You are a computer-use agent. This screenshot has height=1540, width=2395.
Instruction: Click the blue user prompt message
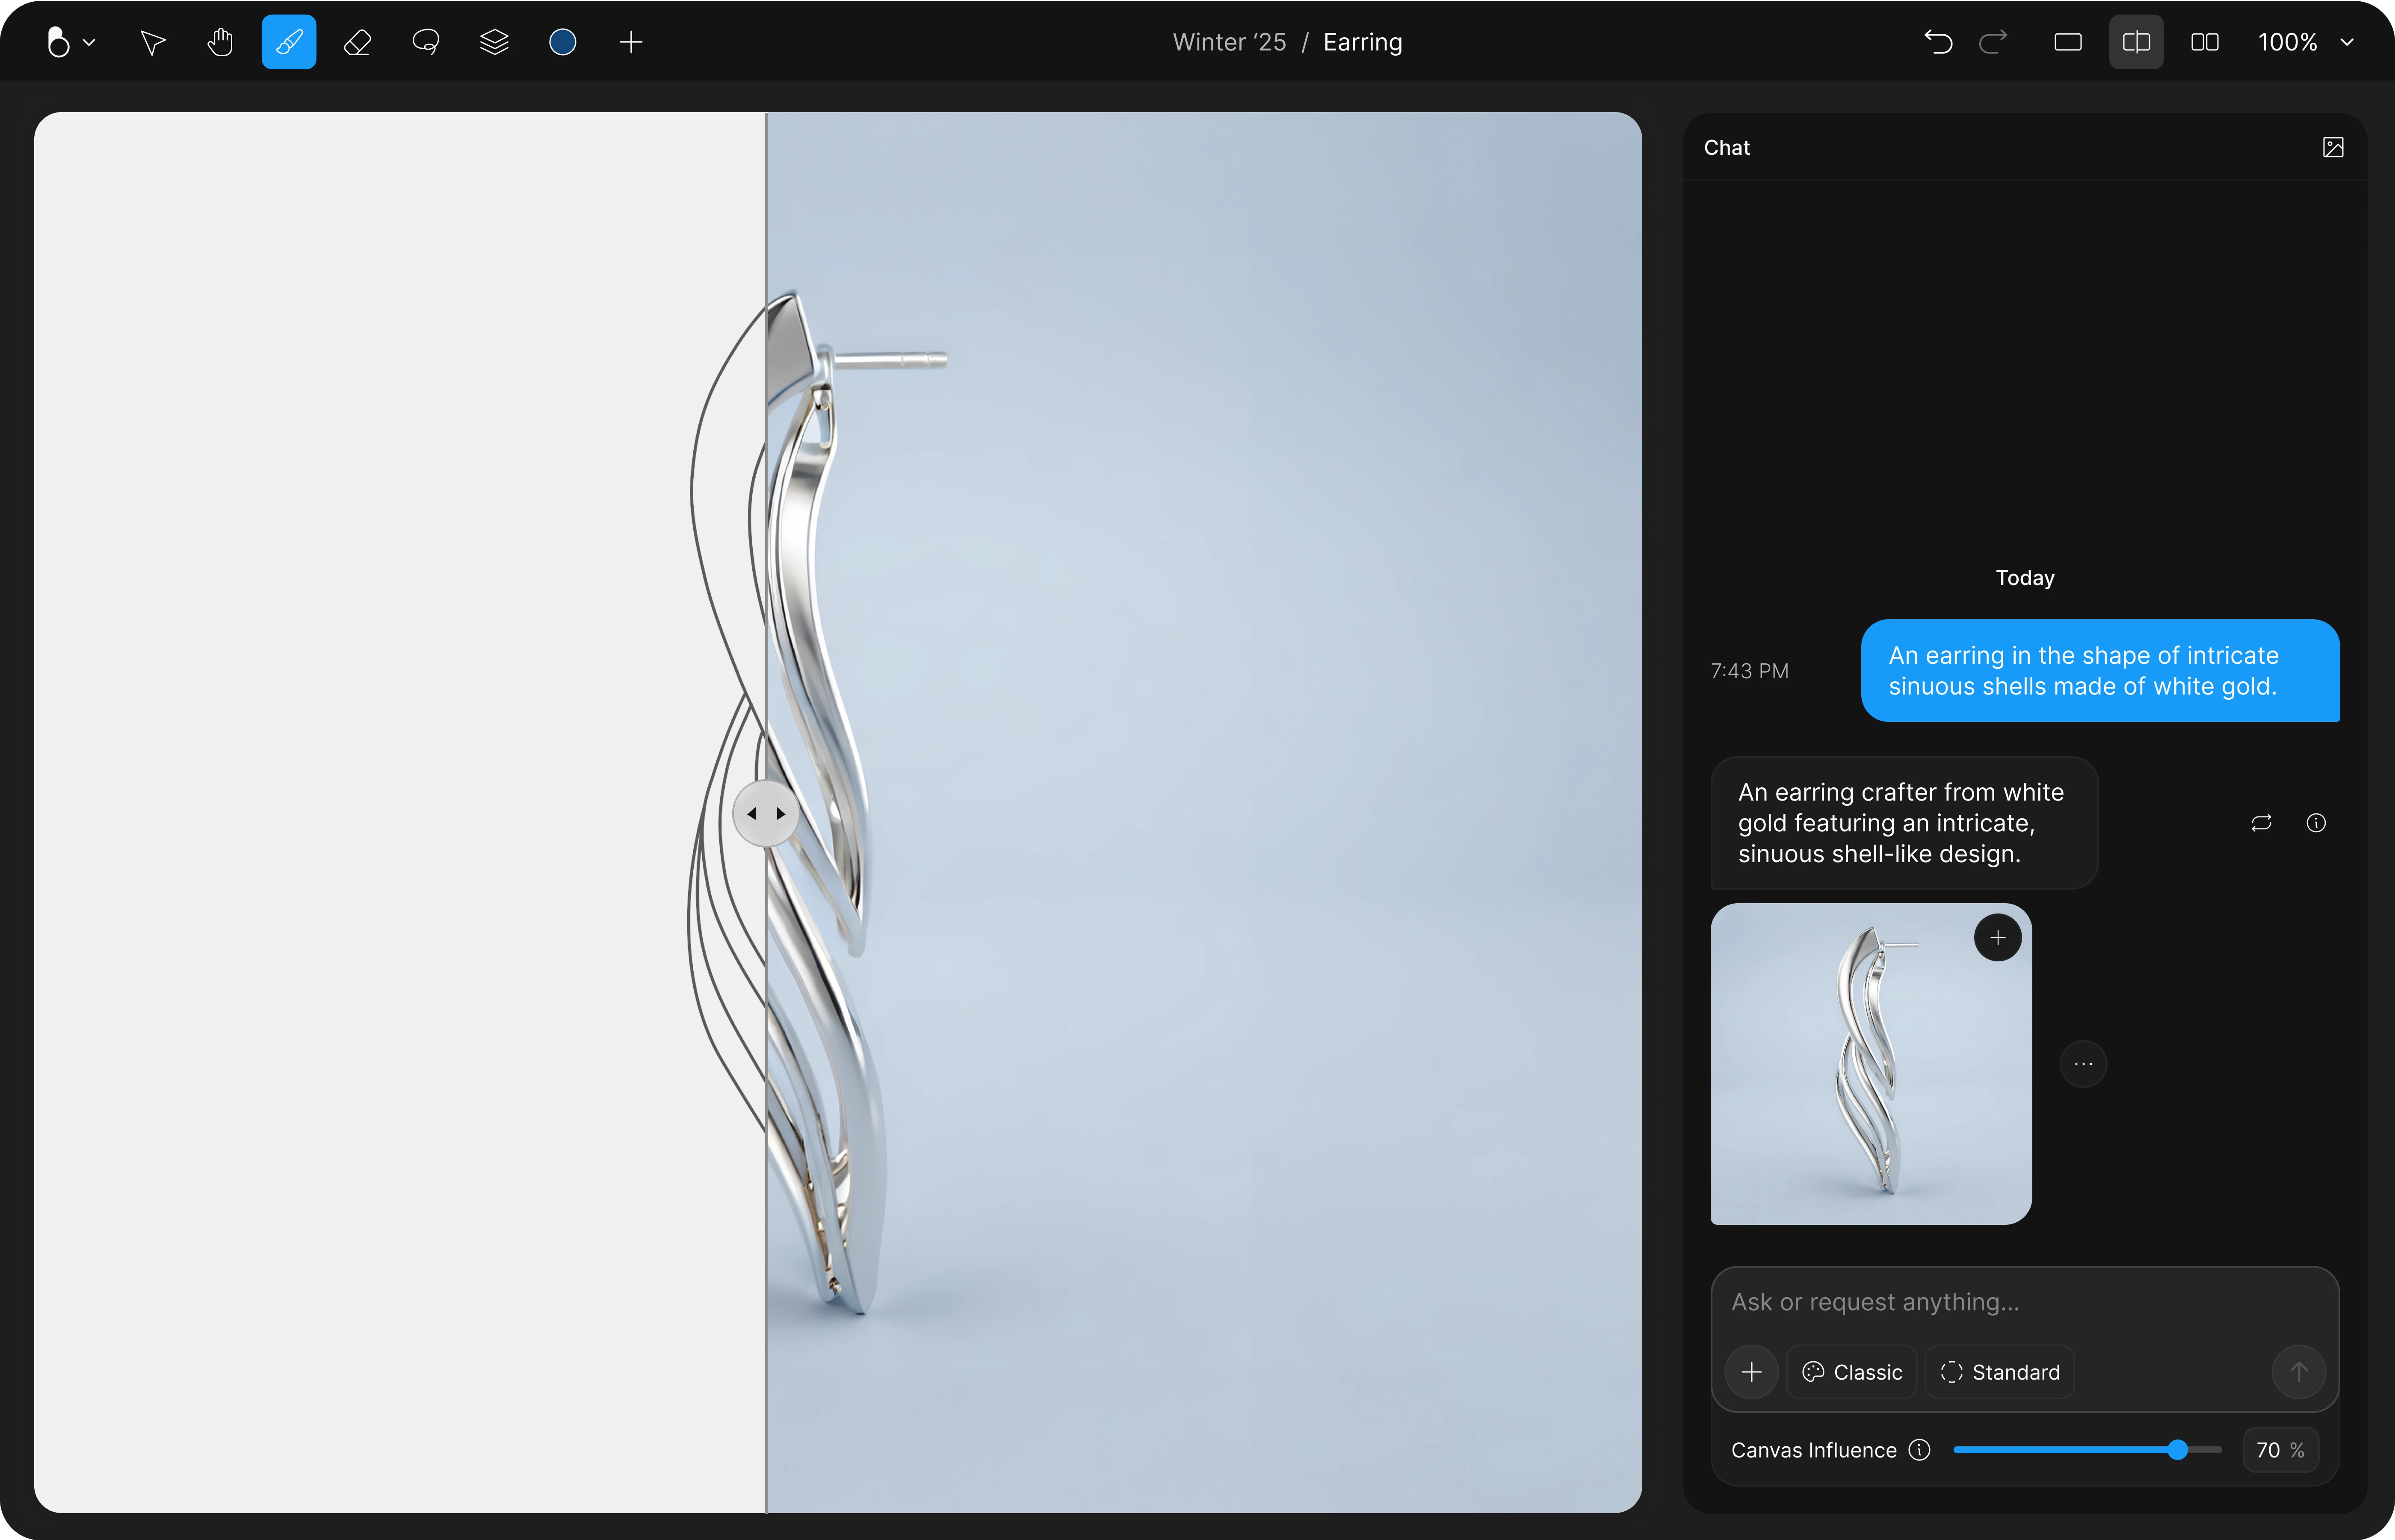coord(2100,670)
